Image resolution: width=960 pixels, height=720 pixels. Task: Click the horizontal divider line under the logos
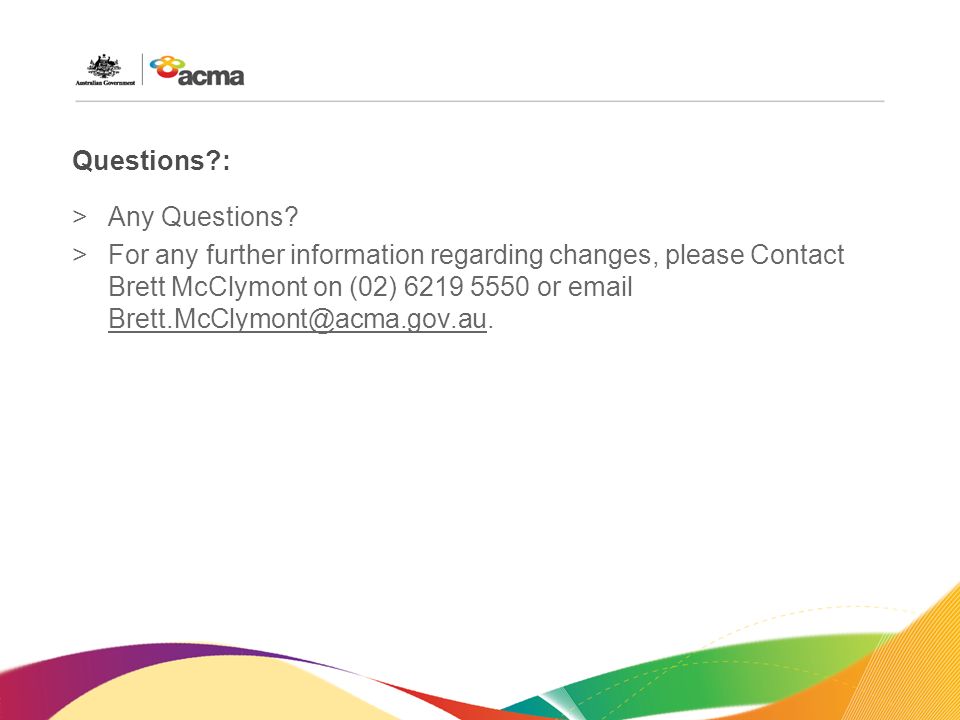point(479,101)
